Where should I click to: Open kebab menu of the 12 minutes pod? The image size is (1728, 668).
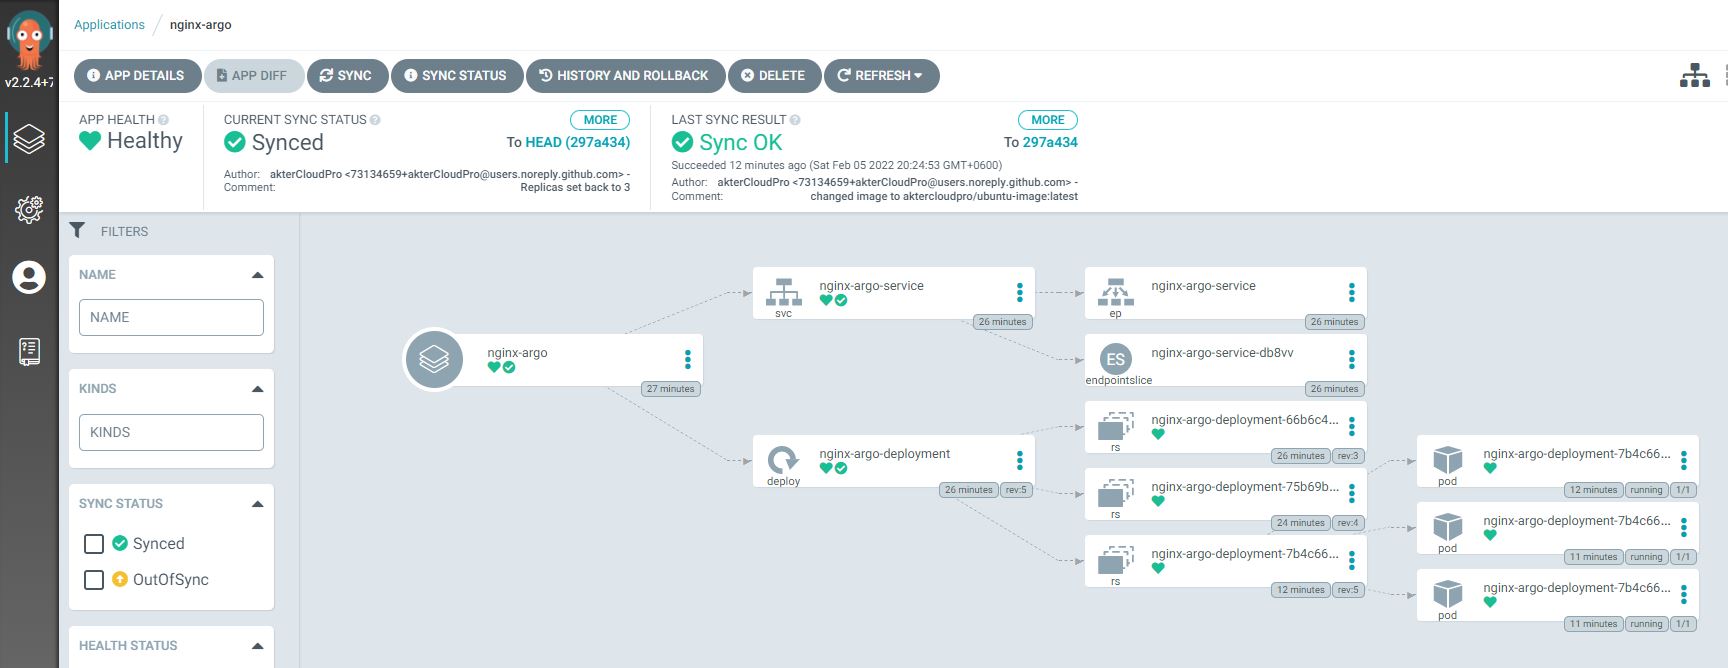tap(1683, 460)
